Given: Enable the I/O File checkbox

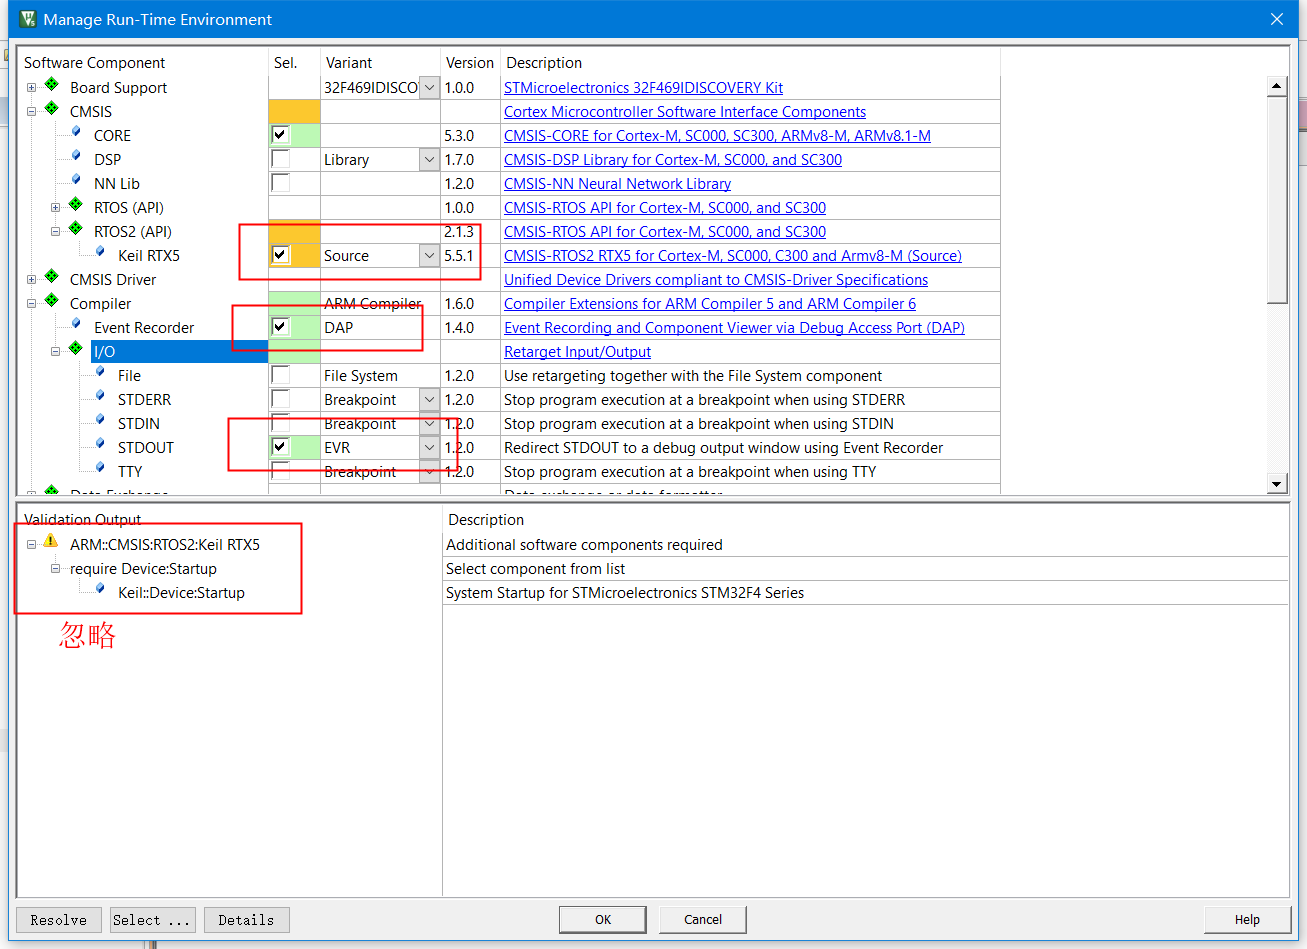Looking at the screenshot, I should pyautogui.click(x=280, y=375).
